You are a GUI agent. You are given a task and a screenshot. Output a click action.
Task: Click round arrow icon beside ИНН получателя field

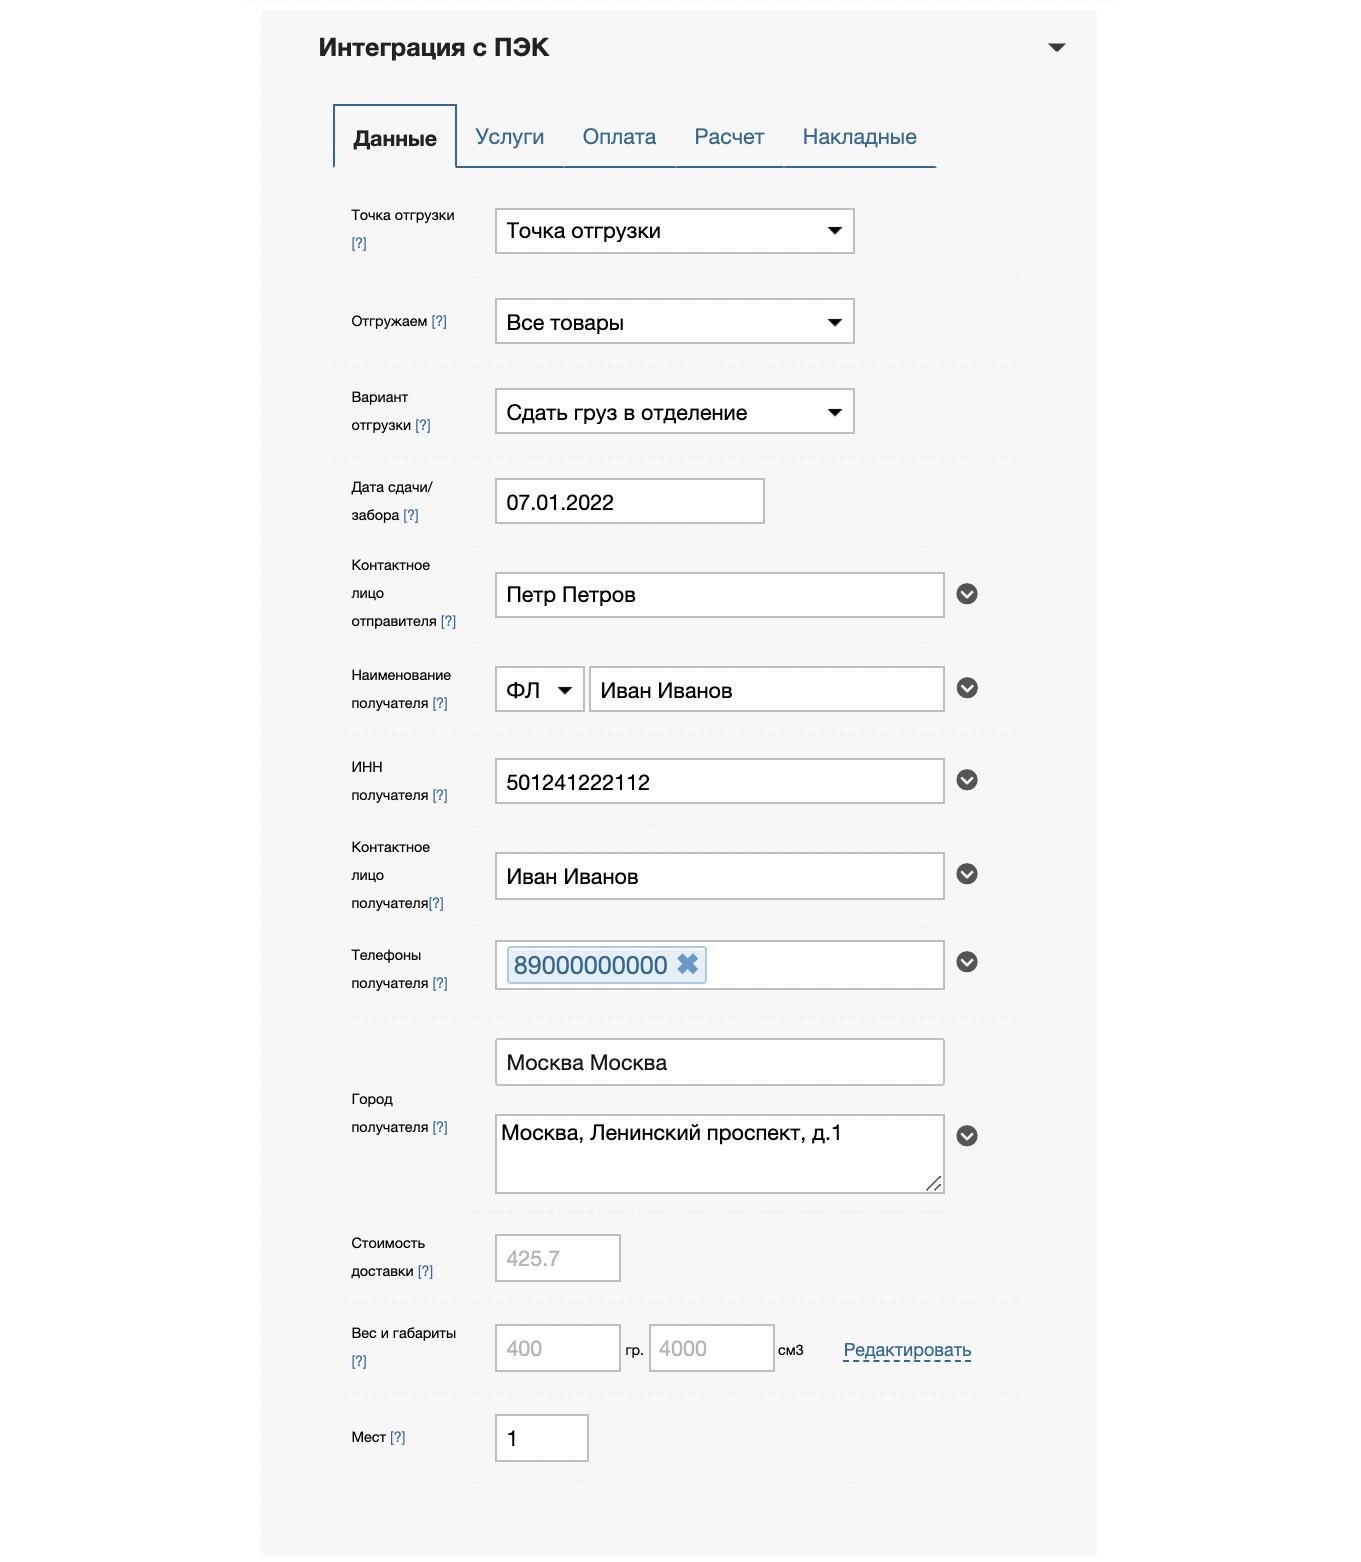point(966,780)
